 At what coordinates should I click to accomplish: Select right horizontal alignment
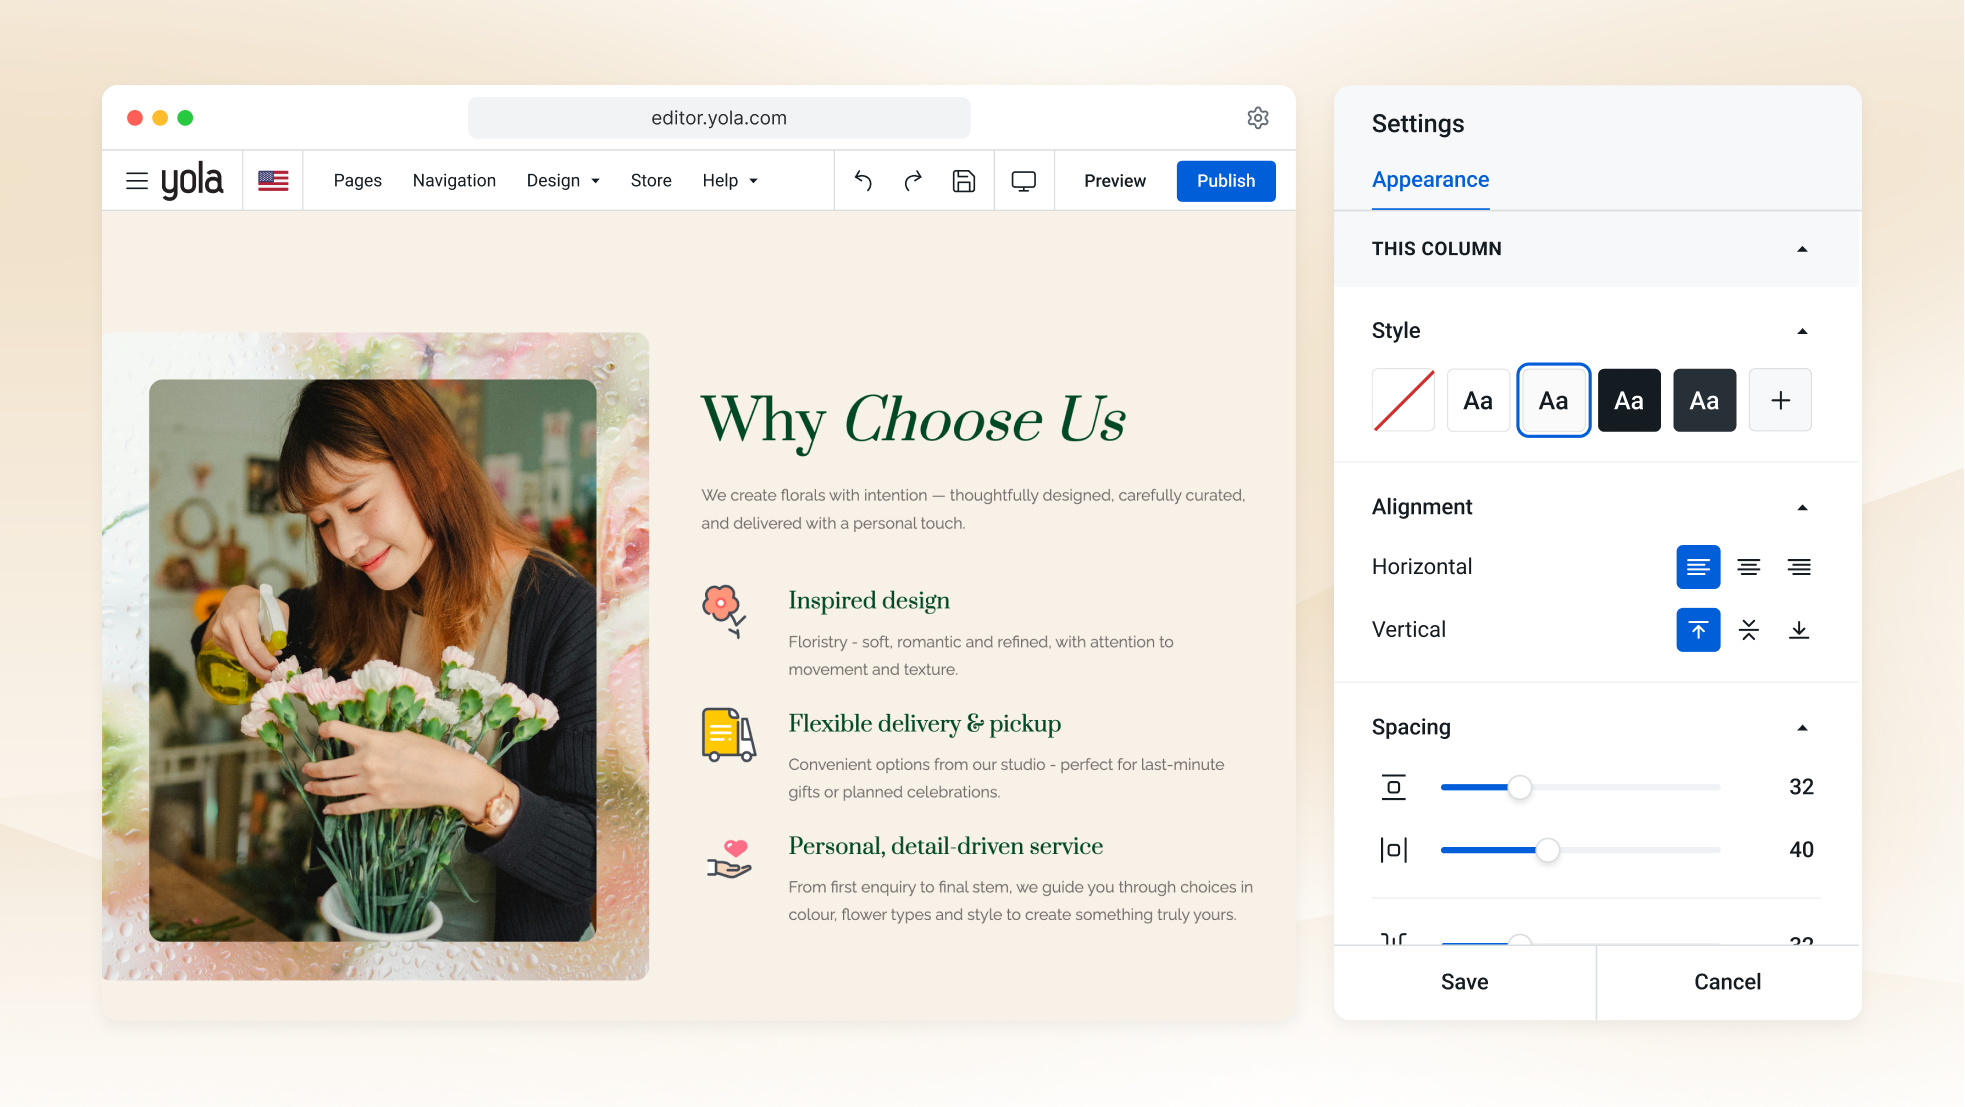pos(1799,567)
